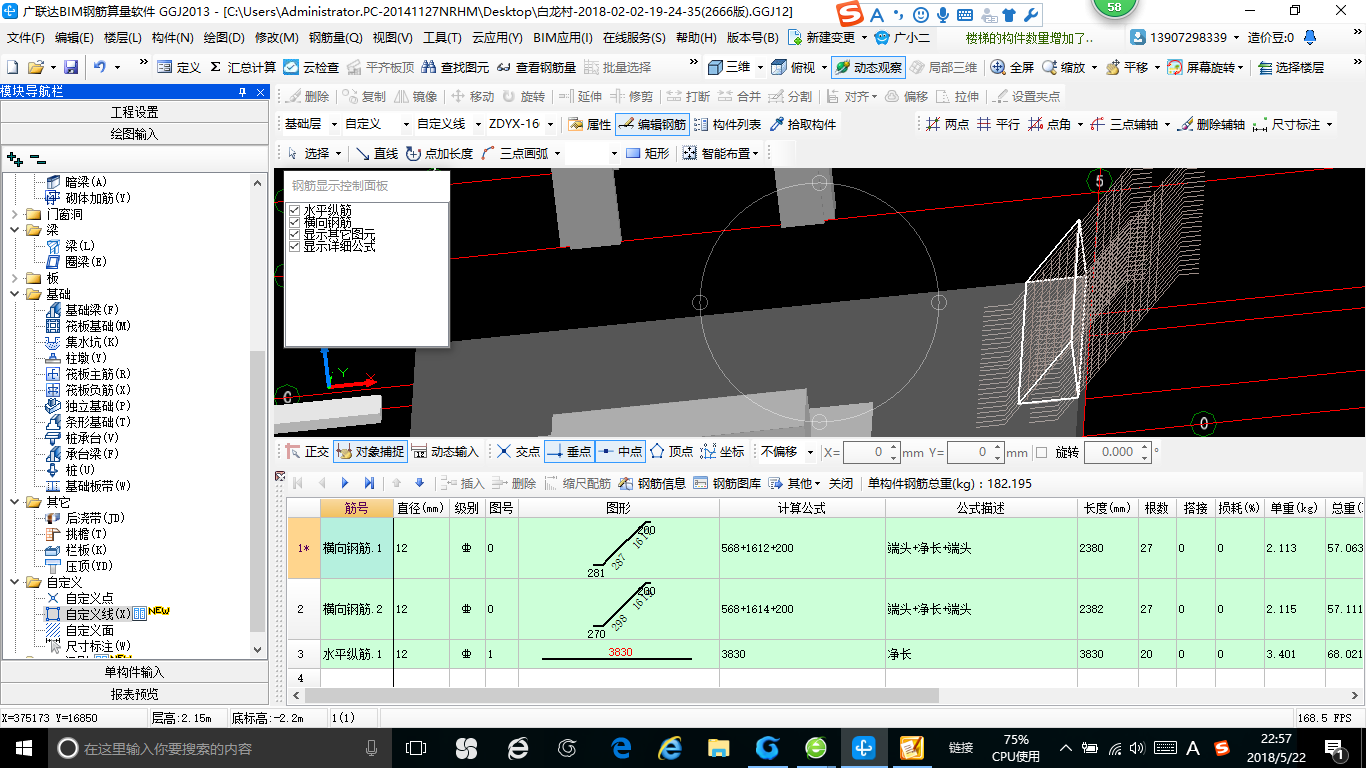1366x768 pixels.
Task: Open the 文件(F) menu
Action: click(26, 38)
